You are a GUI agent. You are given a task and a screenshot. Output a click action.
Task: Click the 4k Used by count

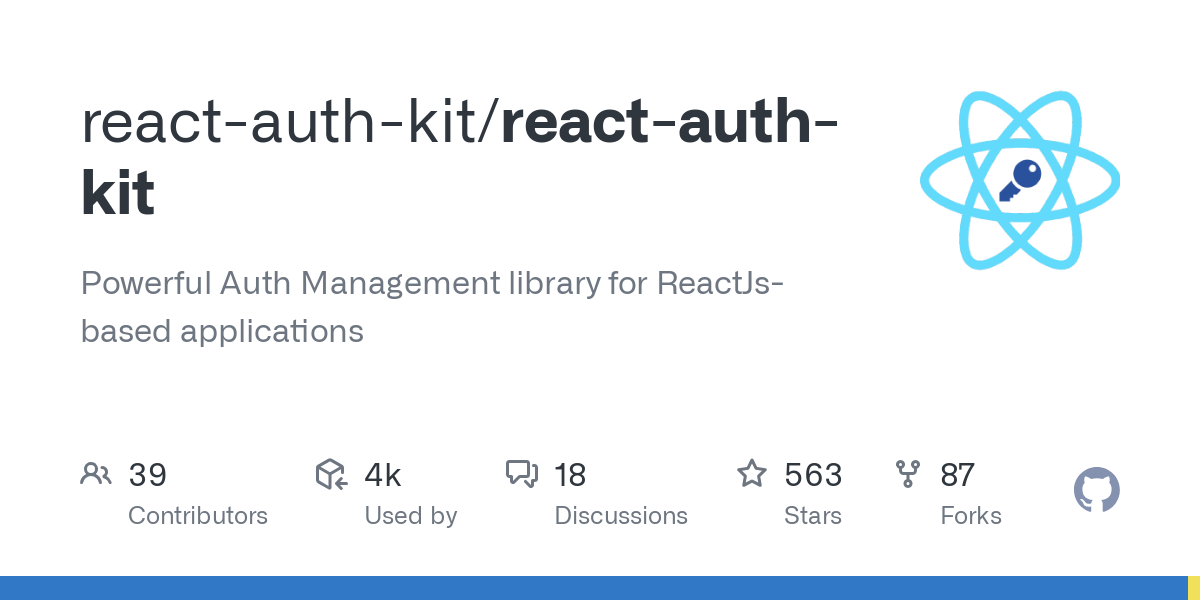(381, 474)
